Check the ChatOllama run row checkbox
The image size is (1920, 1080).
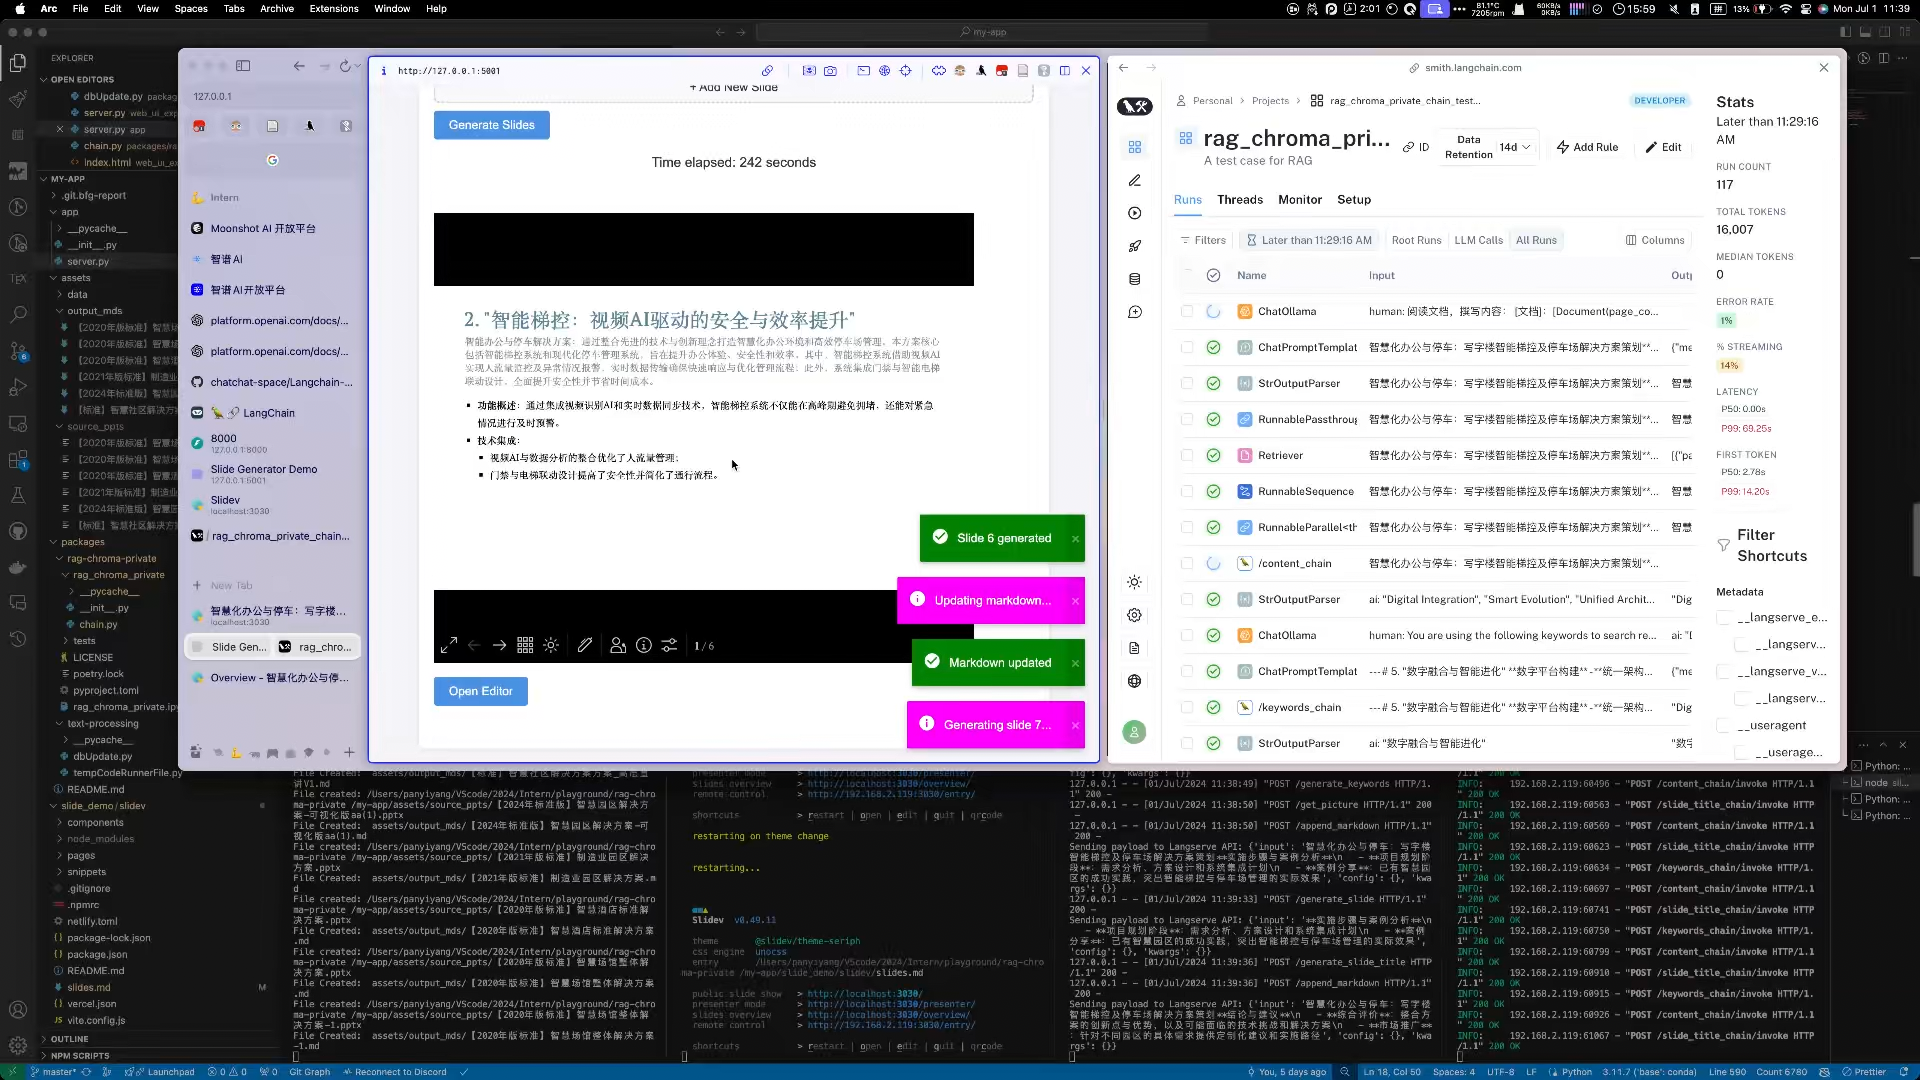1187,311
